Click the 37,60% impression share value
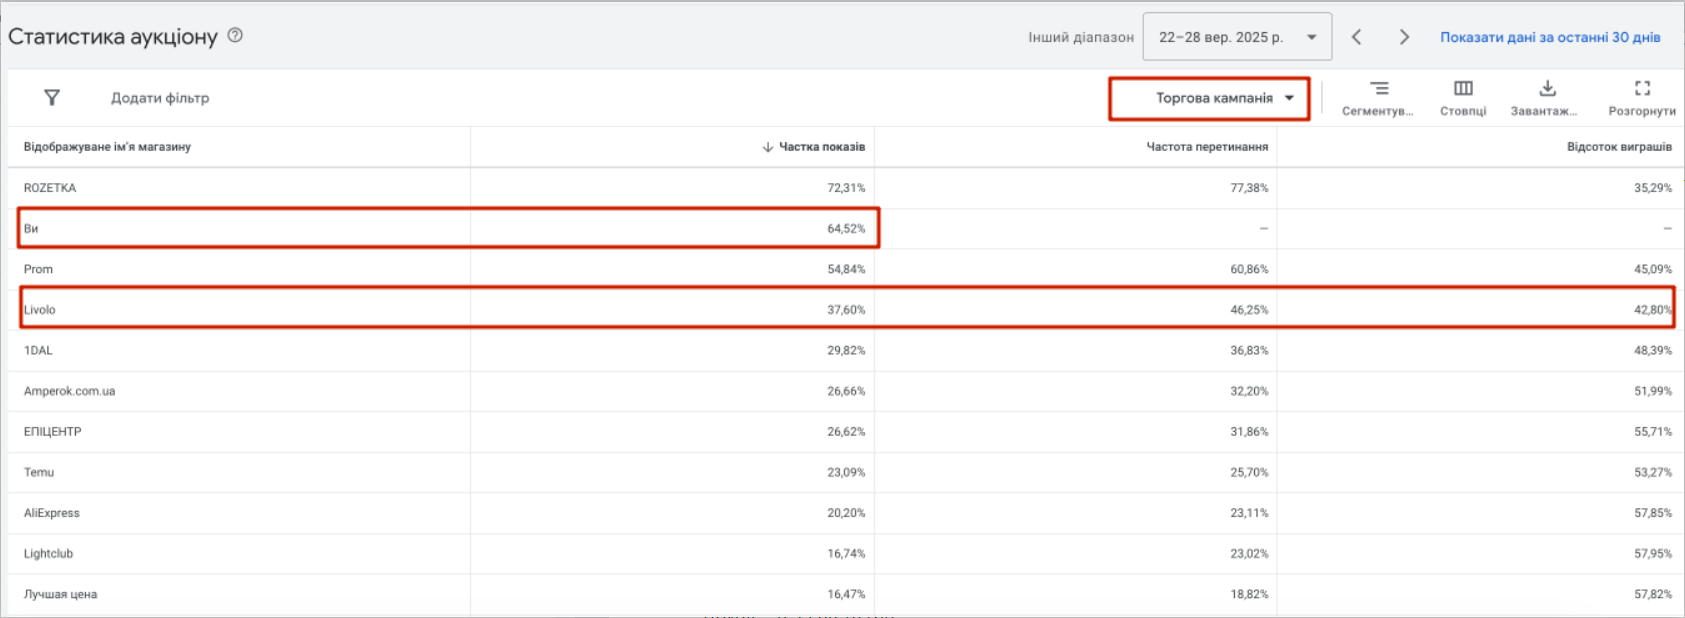Viewport: 1685px width, 618px height. point(846,310)
